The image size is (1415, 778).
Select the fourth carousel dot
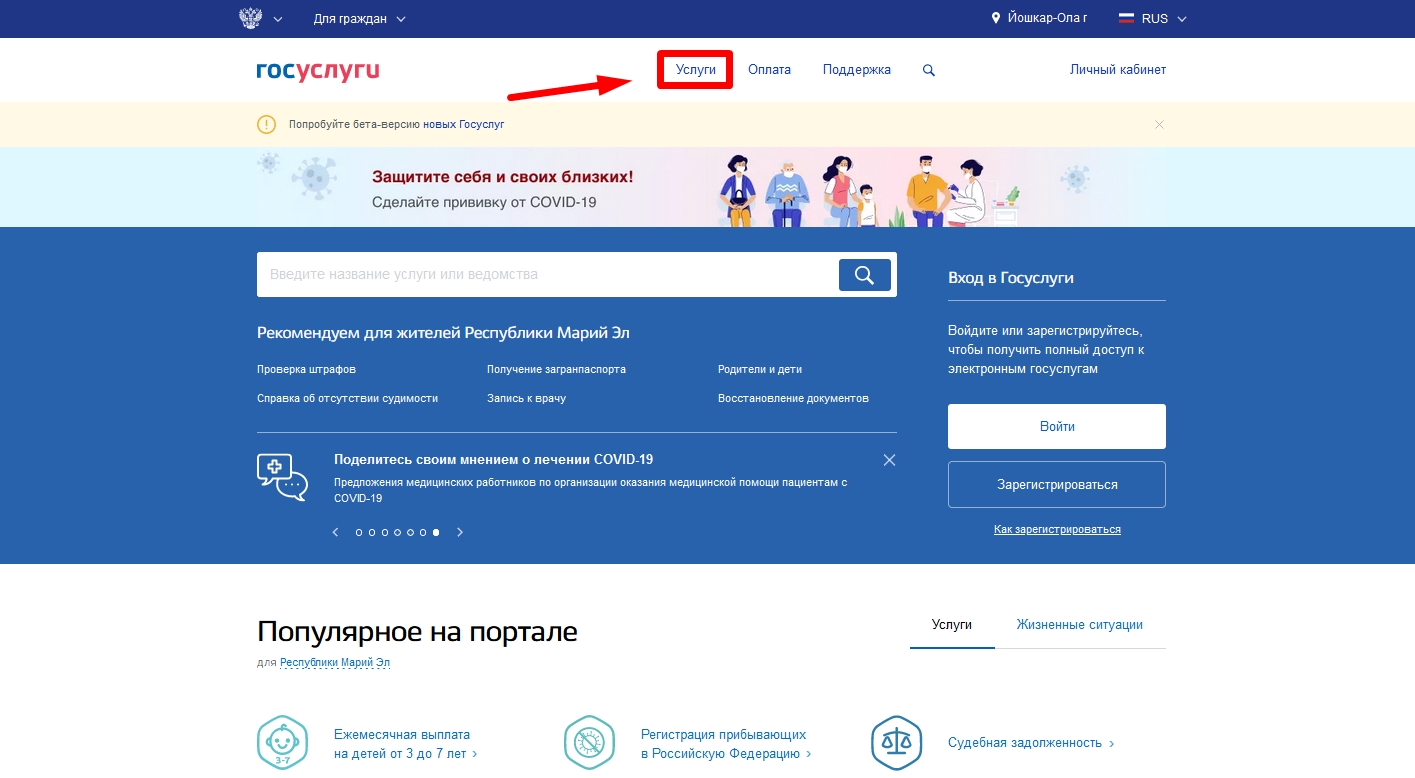397,533
